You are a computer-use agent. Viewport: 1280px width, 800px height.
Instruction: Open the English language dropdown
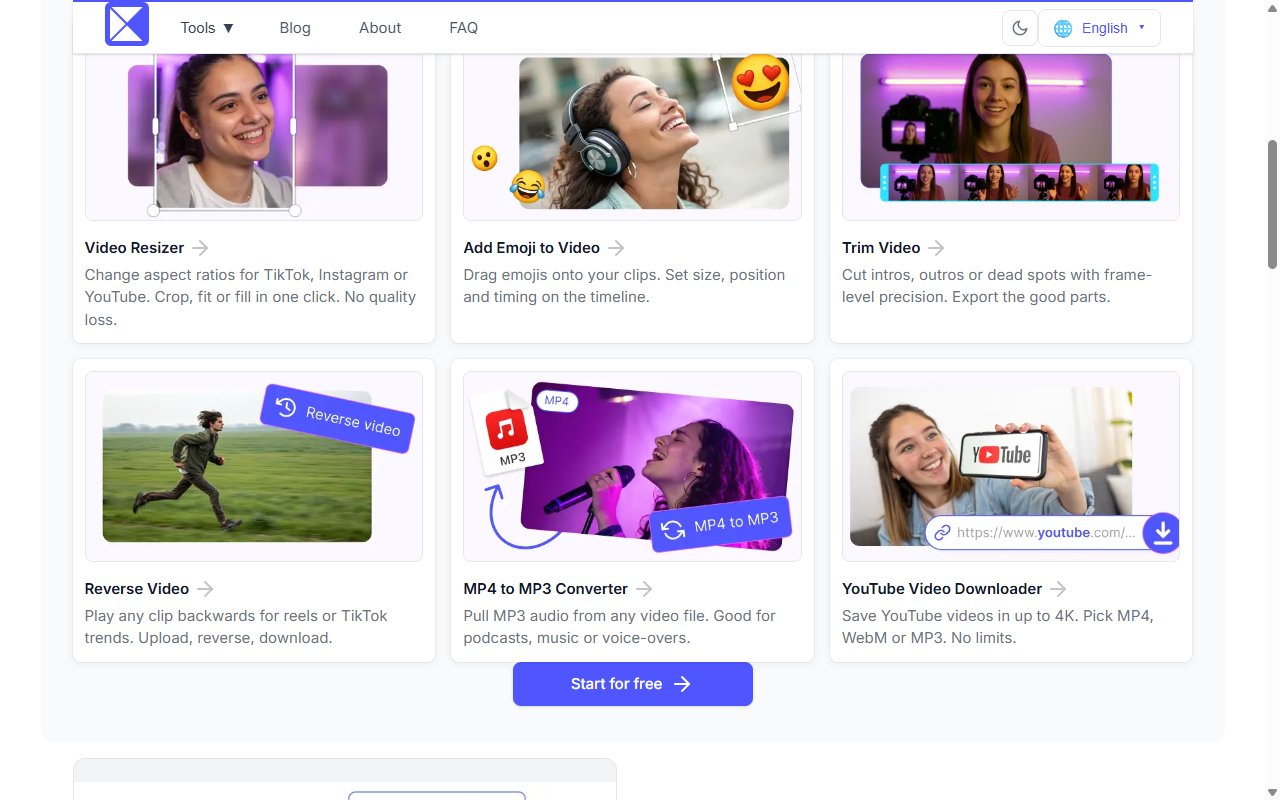pyautogui.click(x=1099, y=28)
